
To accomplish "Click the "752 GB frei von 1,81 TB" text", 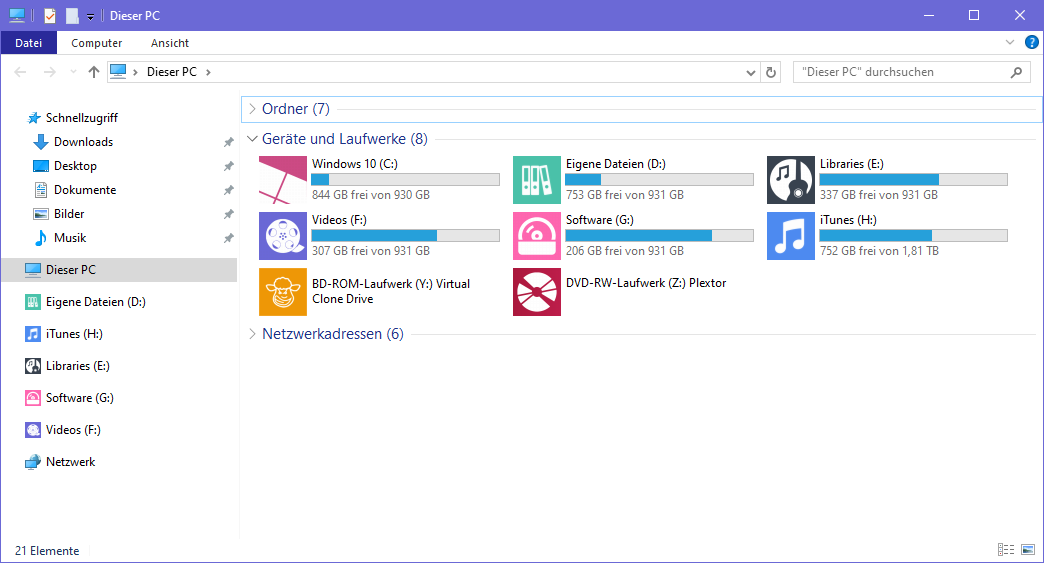I will (879, 251).
